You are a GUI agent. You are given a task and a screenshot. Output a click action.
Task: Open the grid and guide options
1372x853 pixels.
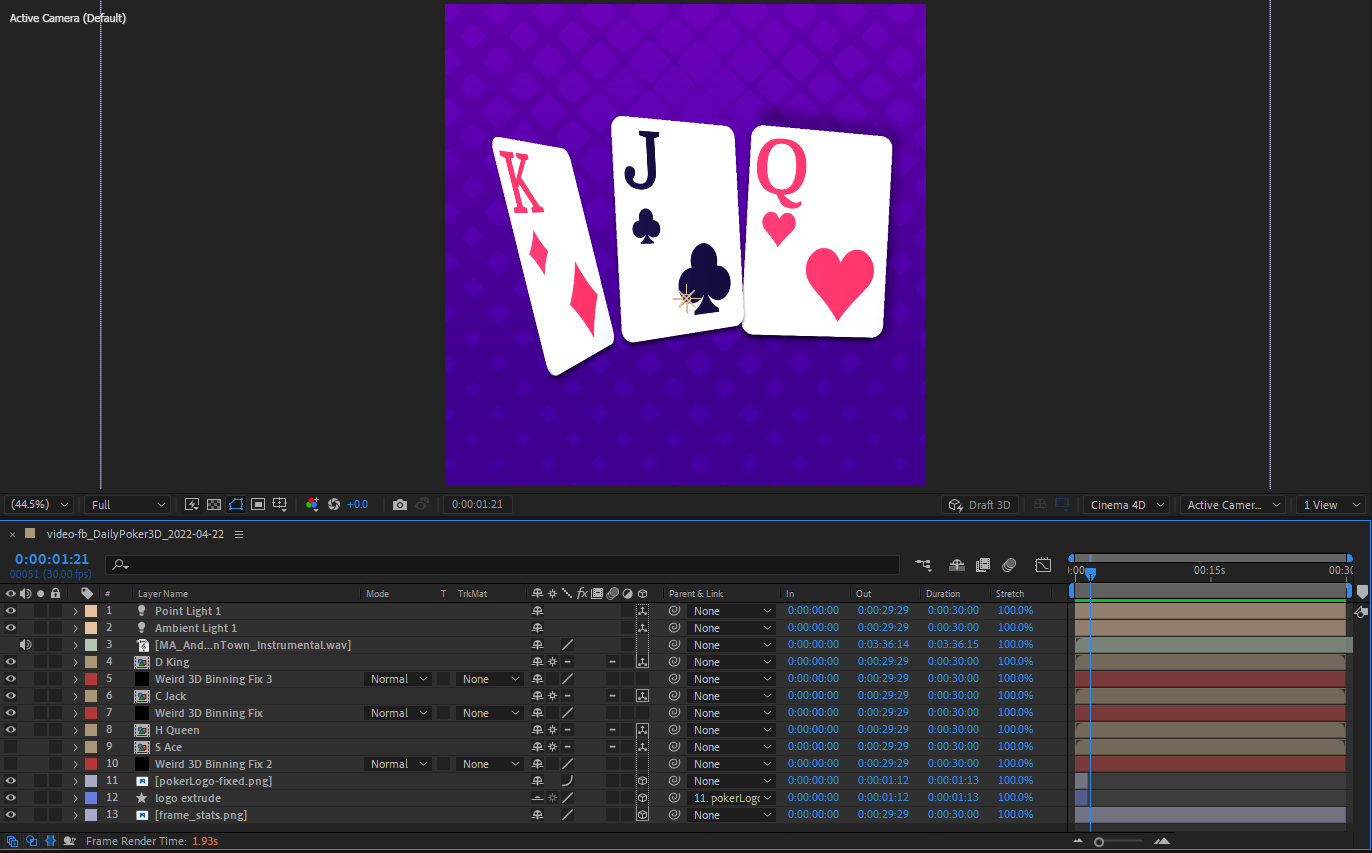pos(279,504)
